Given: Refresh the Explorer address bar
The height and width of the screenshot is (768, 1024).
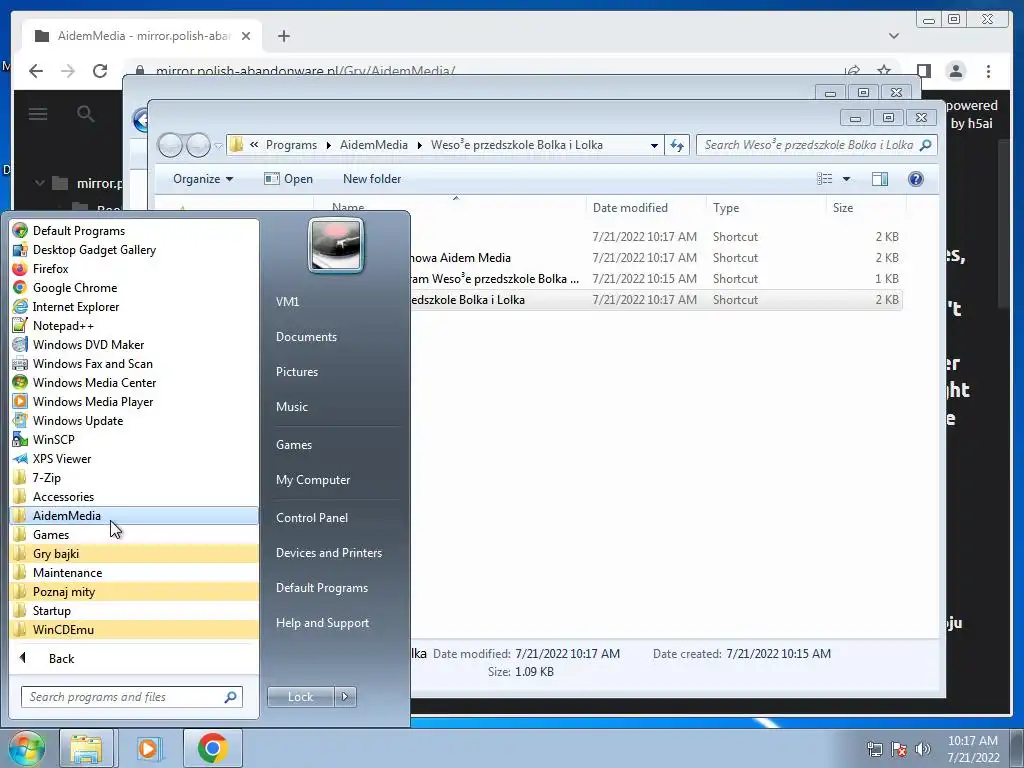Looking at the screenshot, I should pos(677,145).
